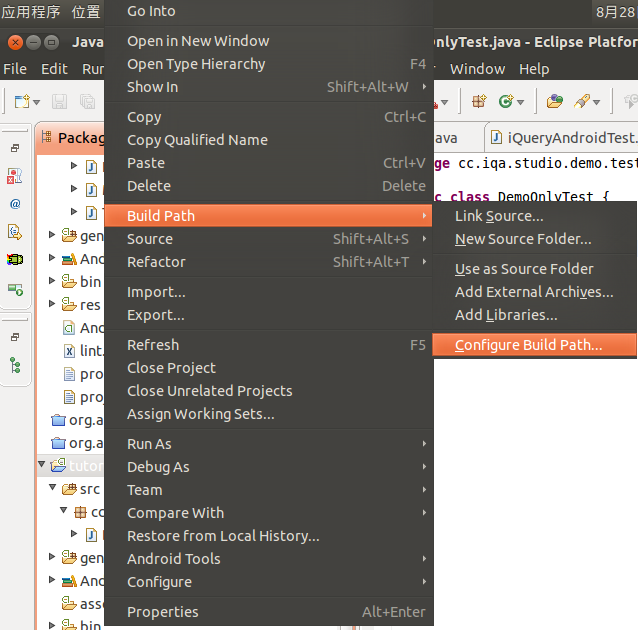Click the New Java Package toolbar icon
Image resolution: width=638 pixels, height=630 pixels.
coord(479,101)
